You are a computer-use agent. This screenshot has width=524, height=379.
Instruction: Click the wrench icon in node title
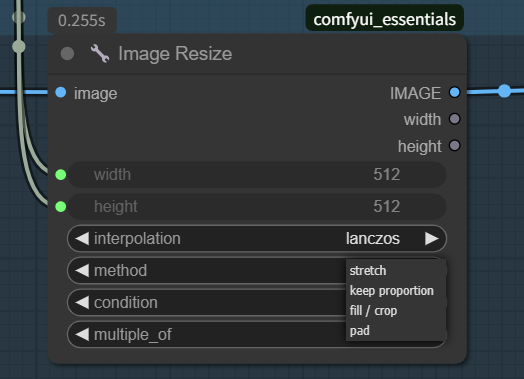100,53
